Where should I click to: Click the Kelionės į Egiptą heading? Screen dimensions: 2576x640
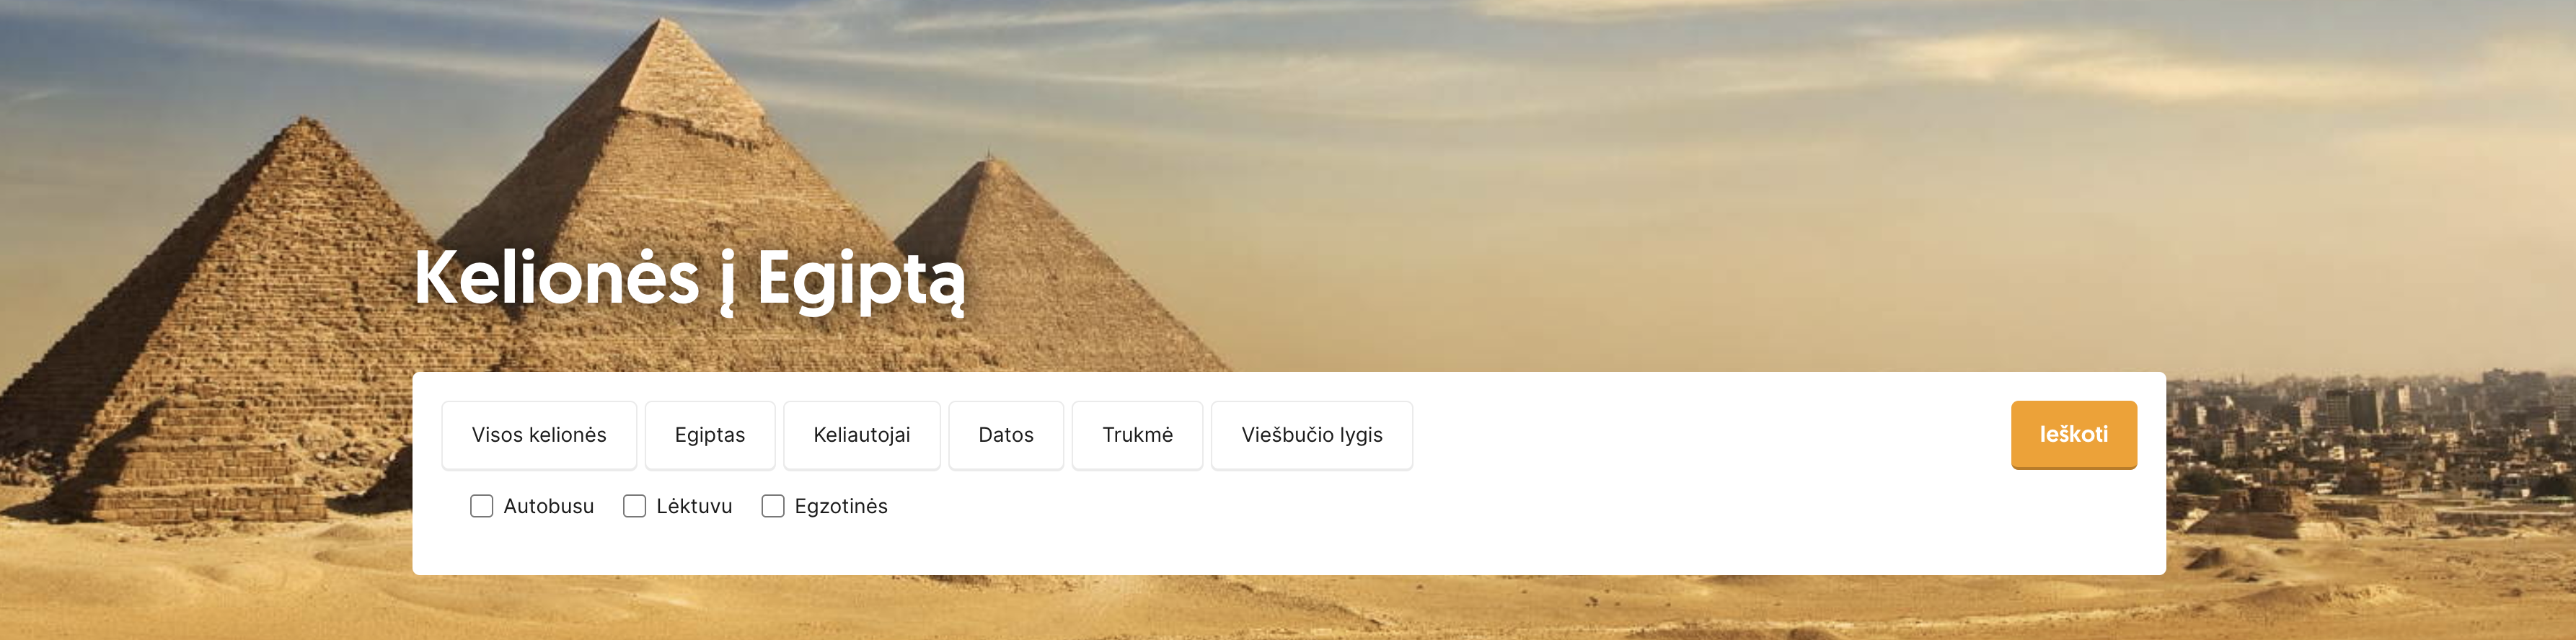click(690, 280)
